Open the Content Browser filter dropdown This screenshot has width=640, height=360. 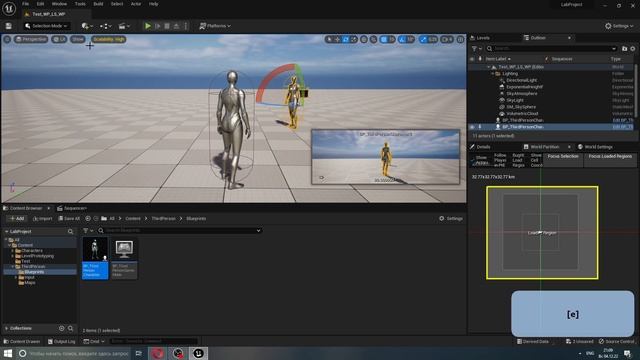pos(88,231)
